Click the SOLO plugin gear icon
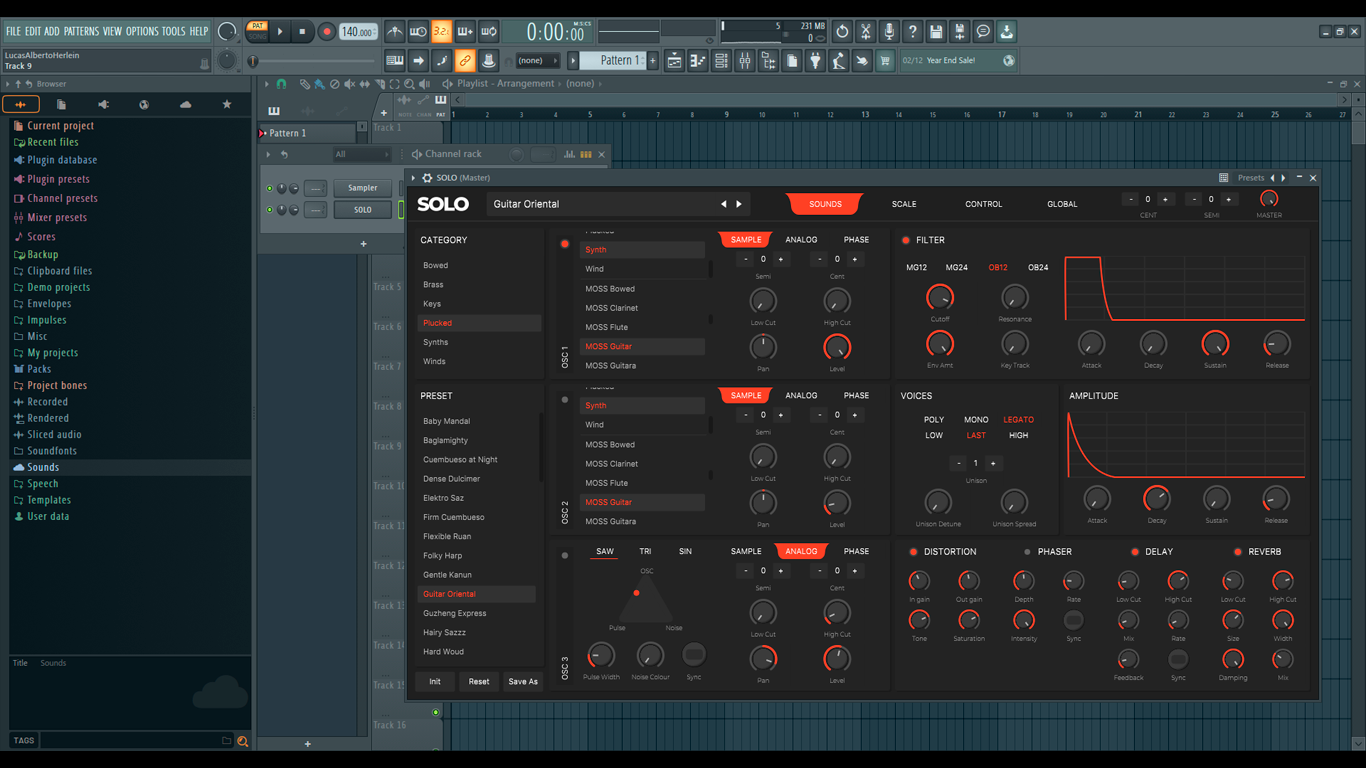 coord(427,178)
